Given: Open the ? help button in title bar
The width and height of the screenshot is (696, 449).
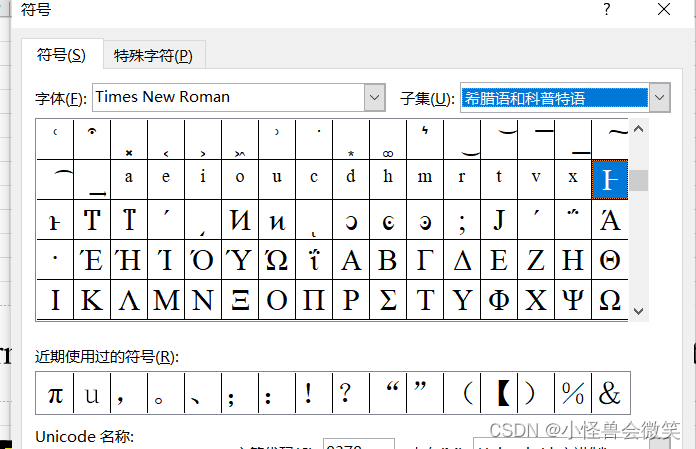Looking at the screenshot, I should pos(607,9).
